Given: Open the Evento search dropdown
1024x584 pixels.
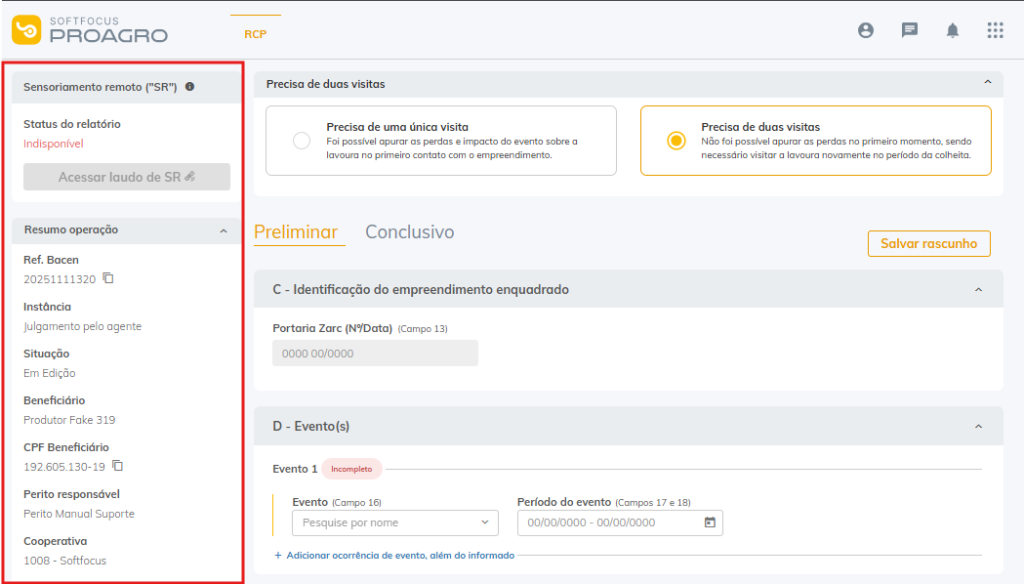Looking at the screenshot, I should (x=394, y=522).
